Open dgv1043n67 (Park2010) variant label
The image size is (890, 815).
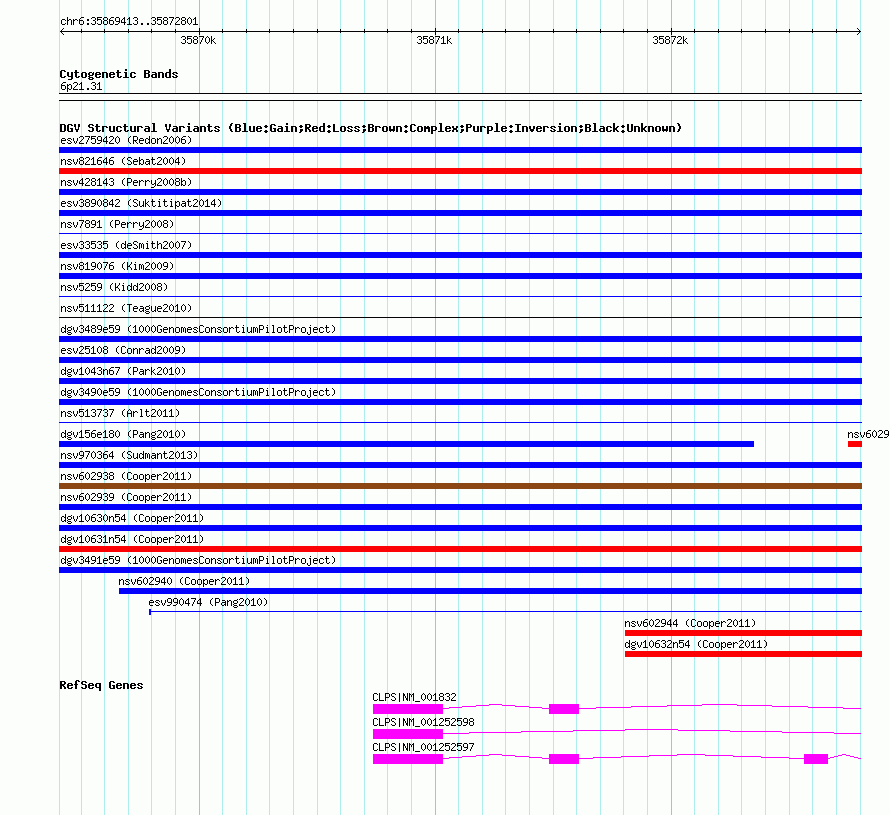click(123, 371)
